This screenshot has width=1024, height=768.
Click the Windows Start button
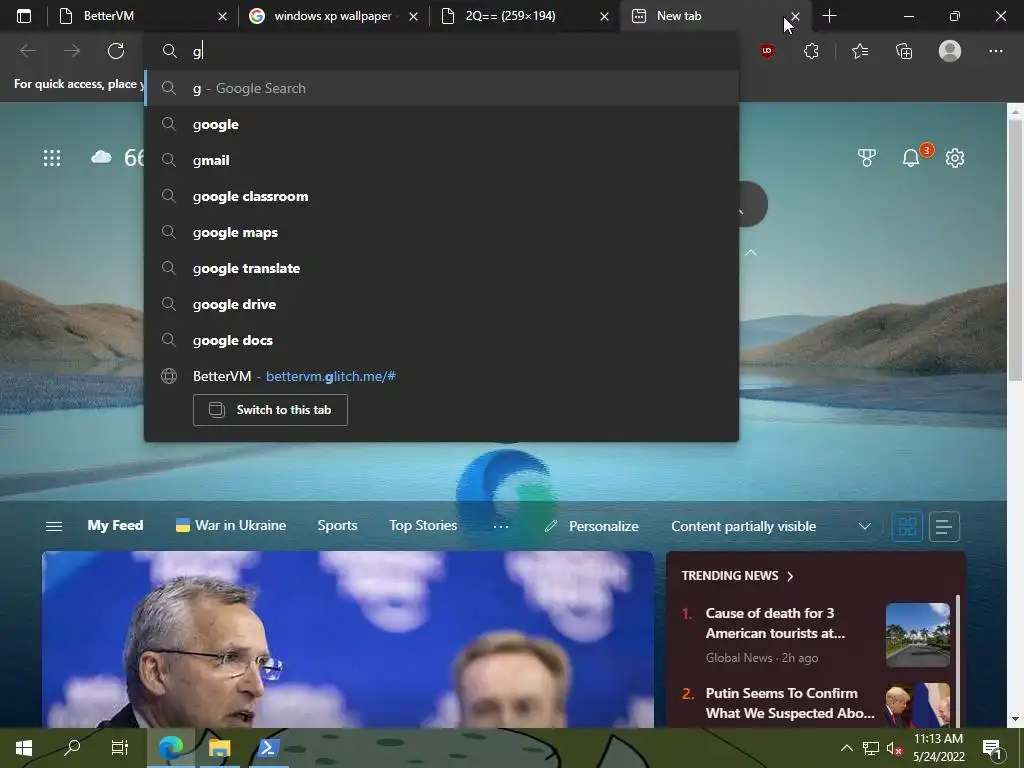click(24, 748)
